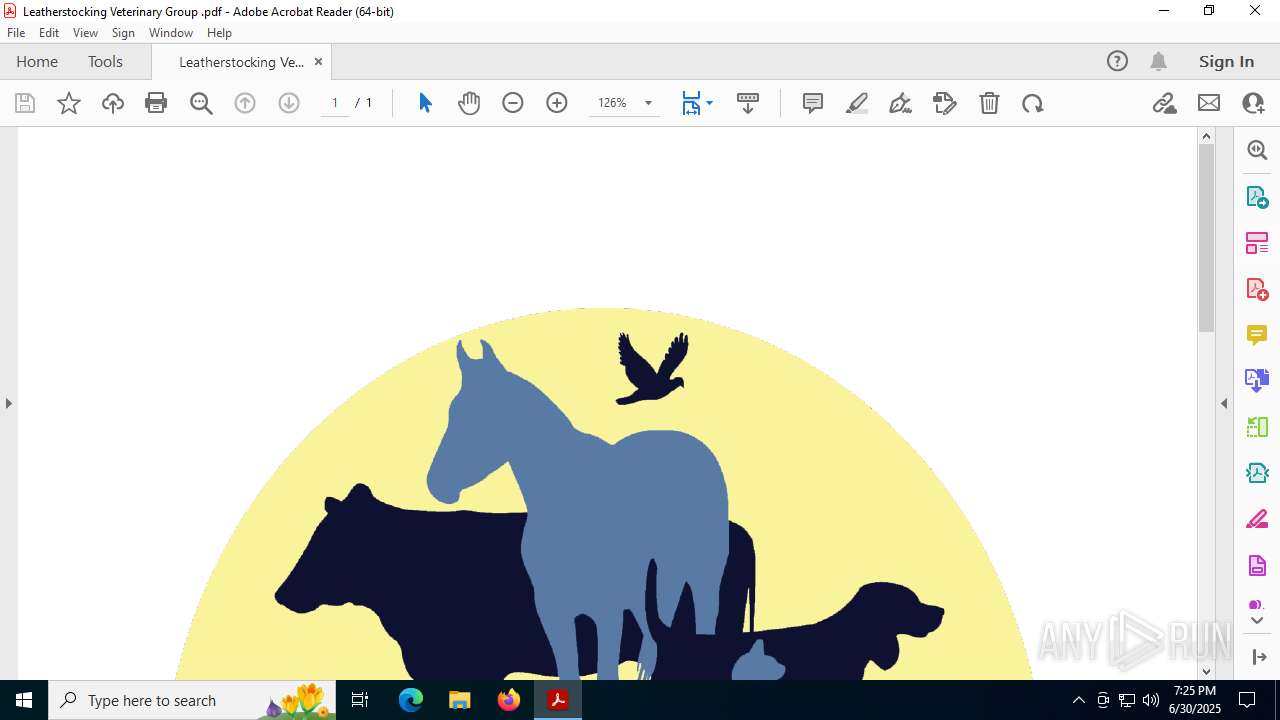
Task: Open Firefox from the taskbar
Action: (x=509, y=700)
